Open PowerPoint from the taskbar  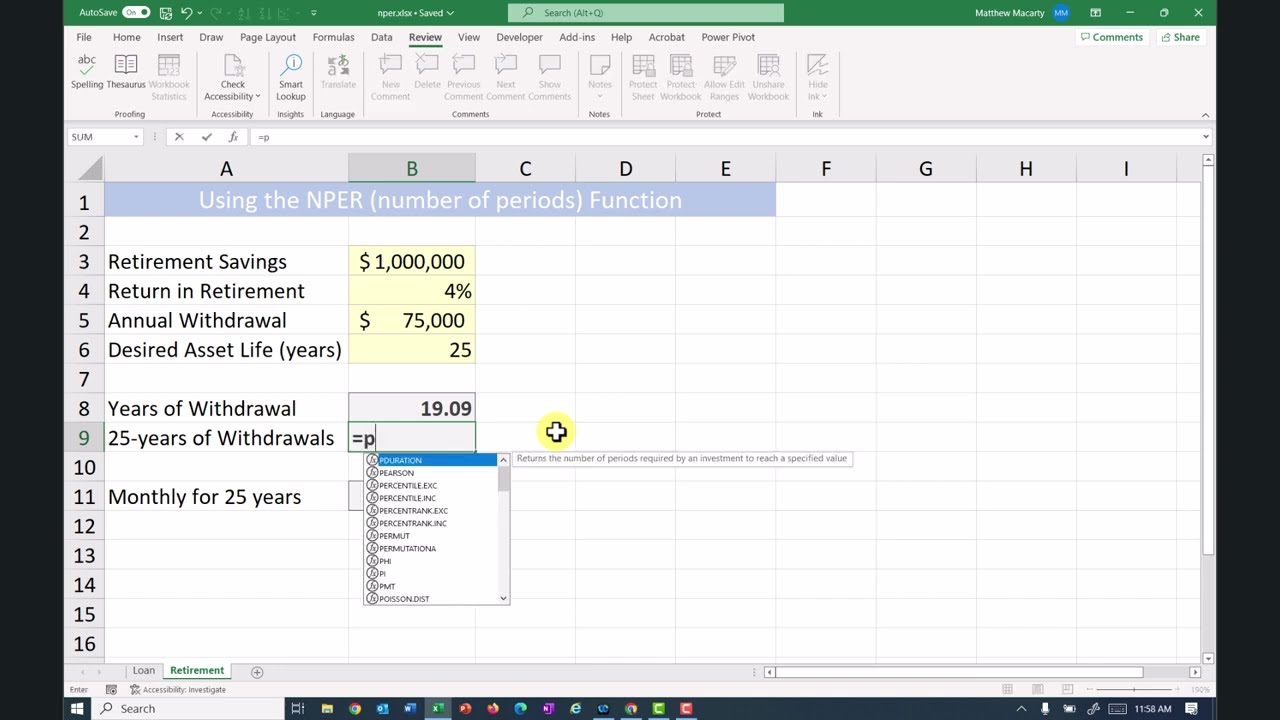click(x=465, y=709)
